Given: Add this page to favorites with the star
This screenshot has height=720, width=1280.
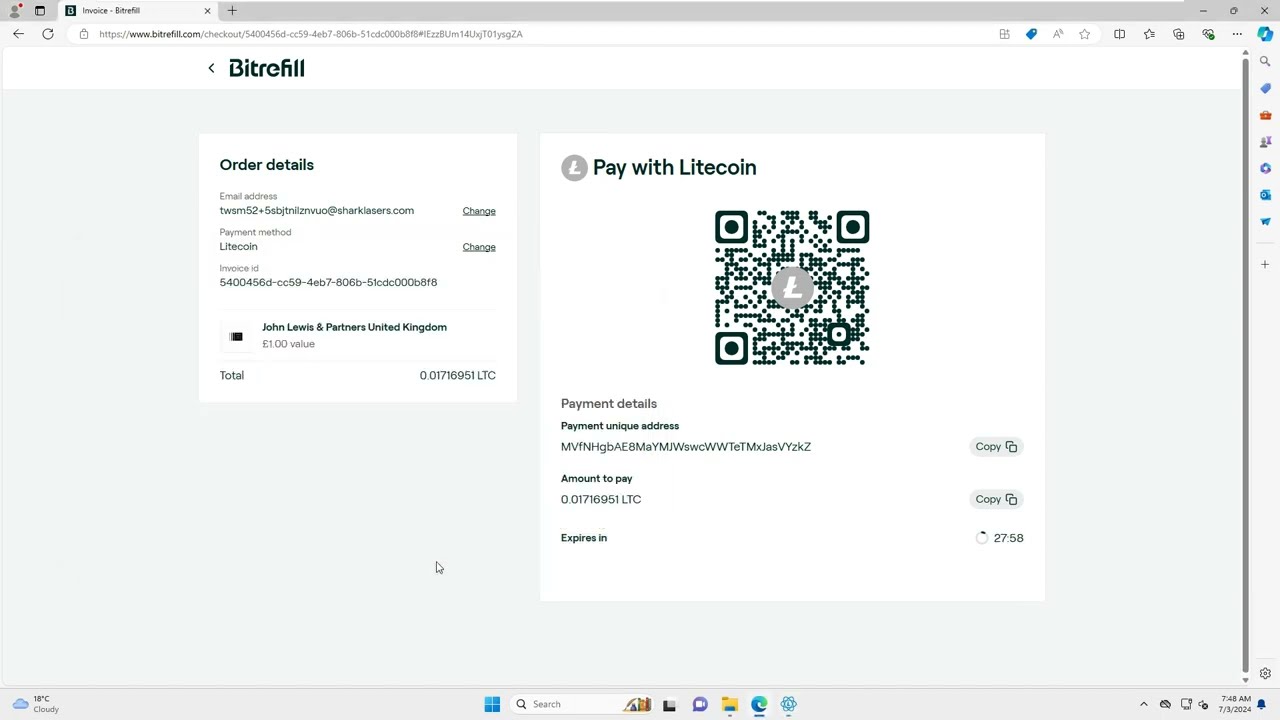Looking at the screenshot, I should point(1085,34).
